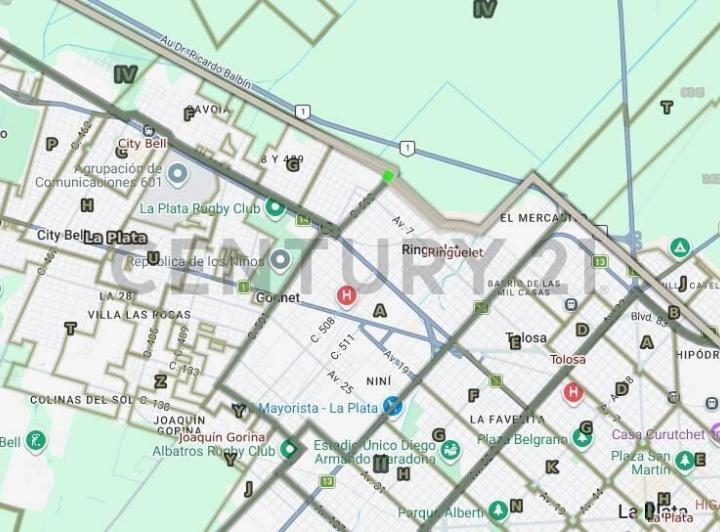The width and height of the screenshot is (720, 532).
Task: Click the golf course icon beside 'Bell'
Action: (36, 441)
